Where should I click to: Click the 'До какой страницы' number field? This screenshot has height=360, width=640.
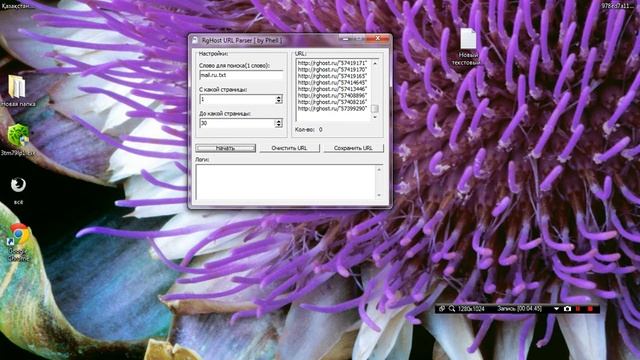[x=237, y=123]
